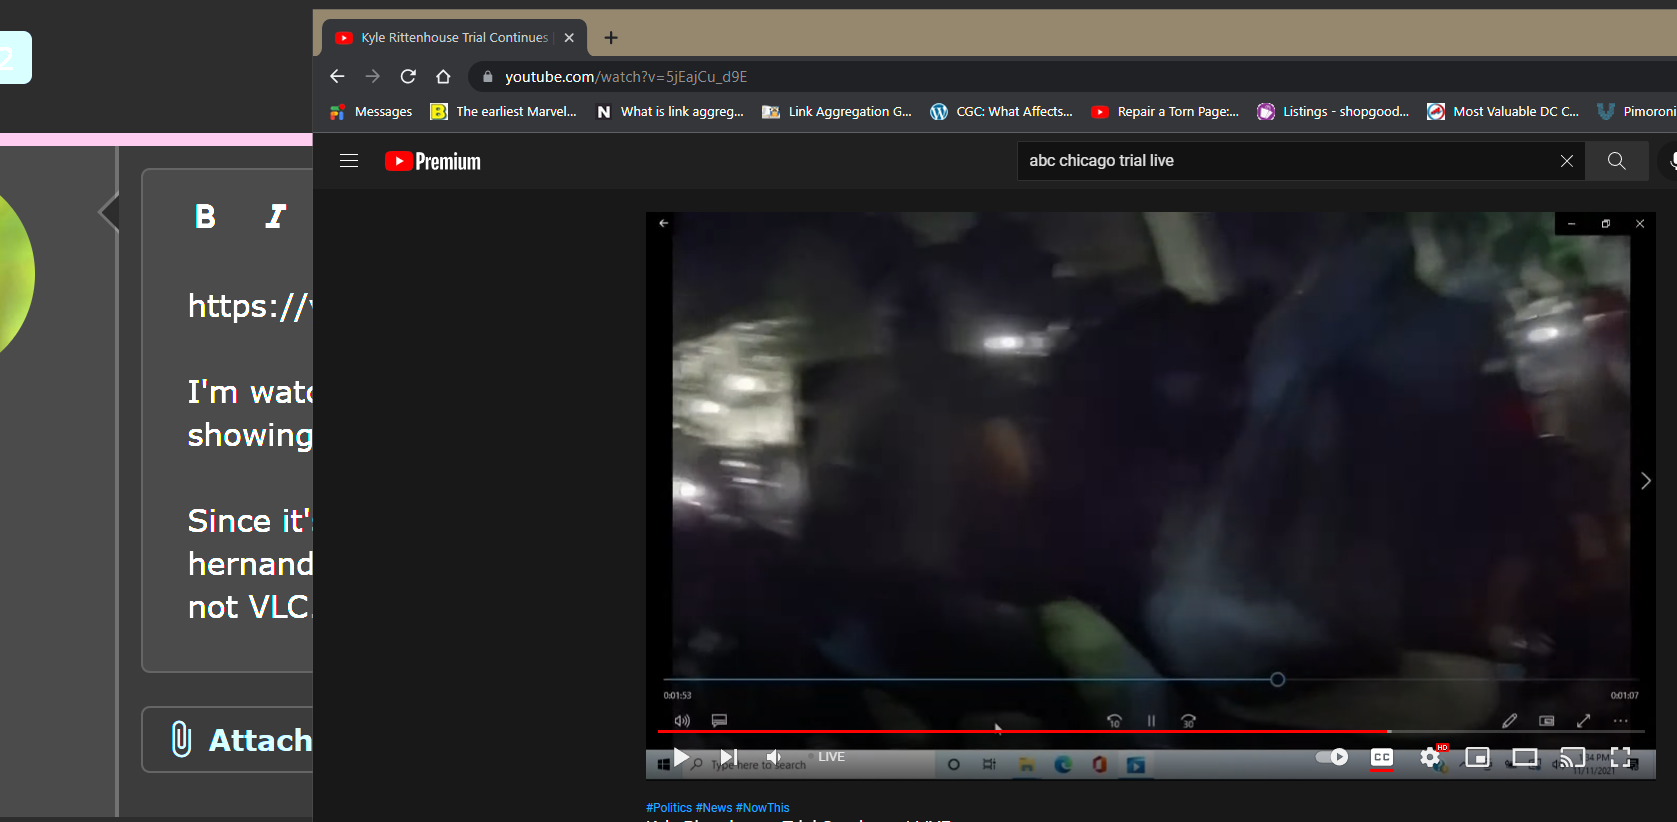Click the Attach button in background editor
This screenshot has height=822, width=1677.
(x=228, y=740)
